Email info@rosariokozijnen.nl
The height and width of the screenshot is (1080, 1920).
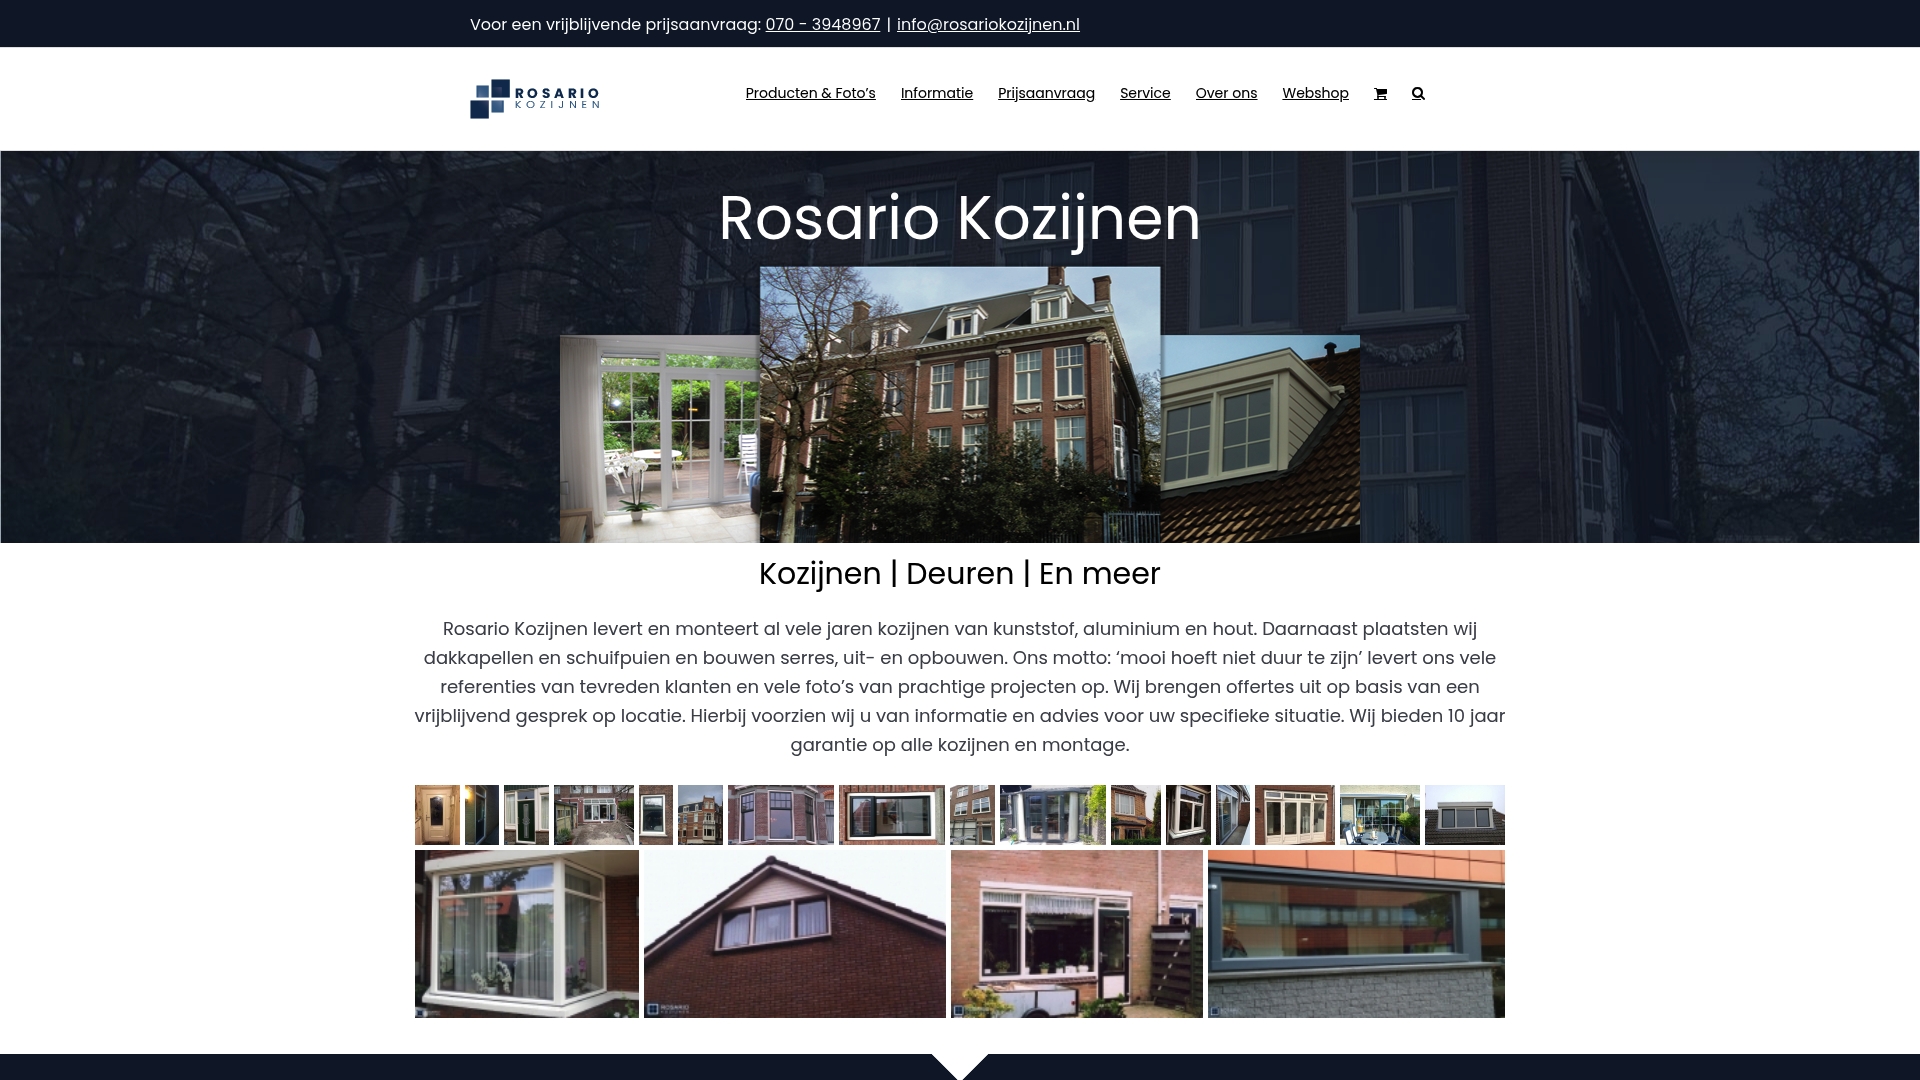pos(987,24)
